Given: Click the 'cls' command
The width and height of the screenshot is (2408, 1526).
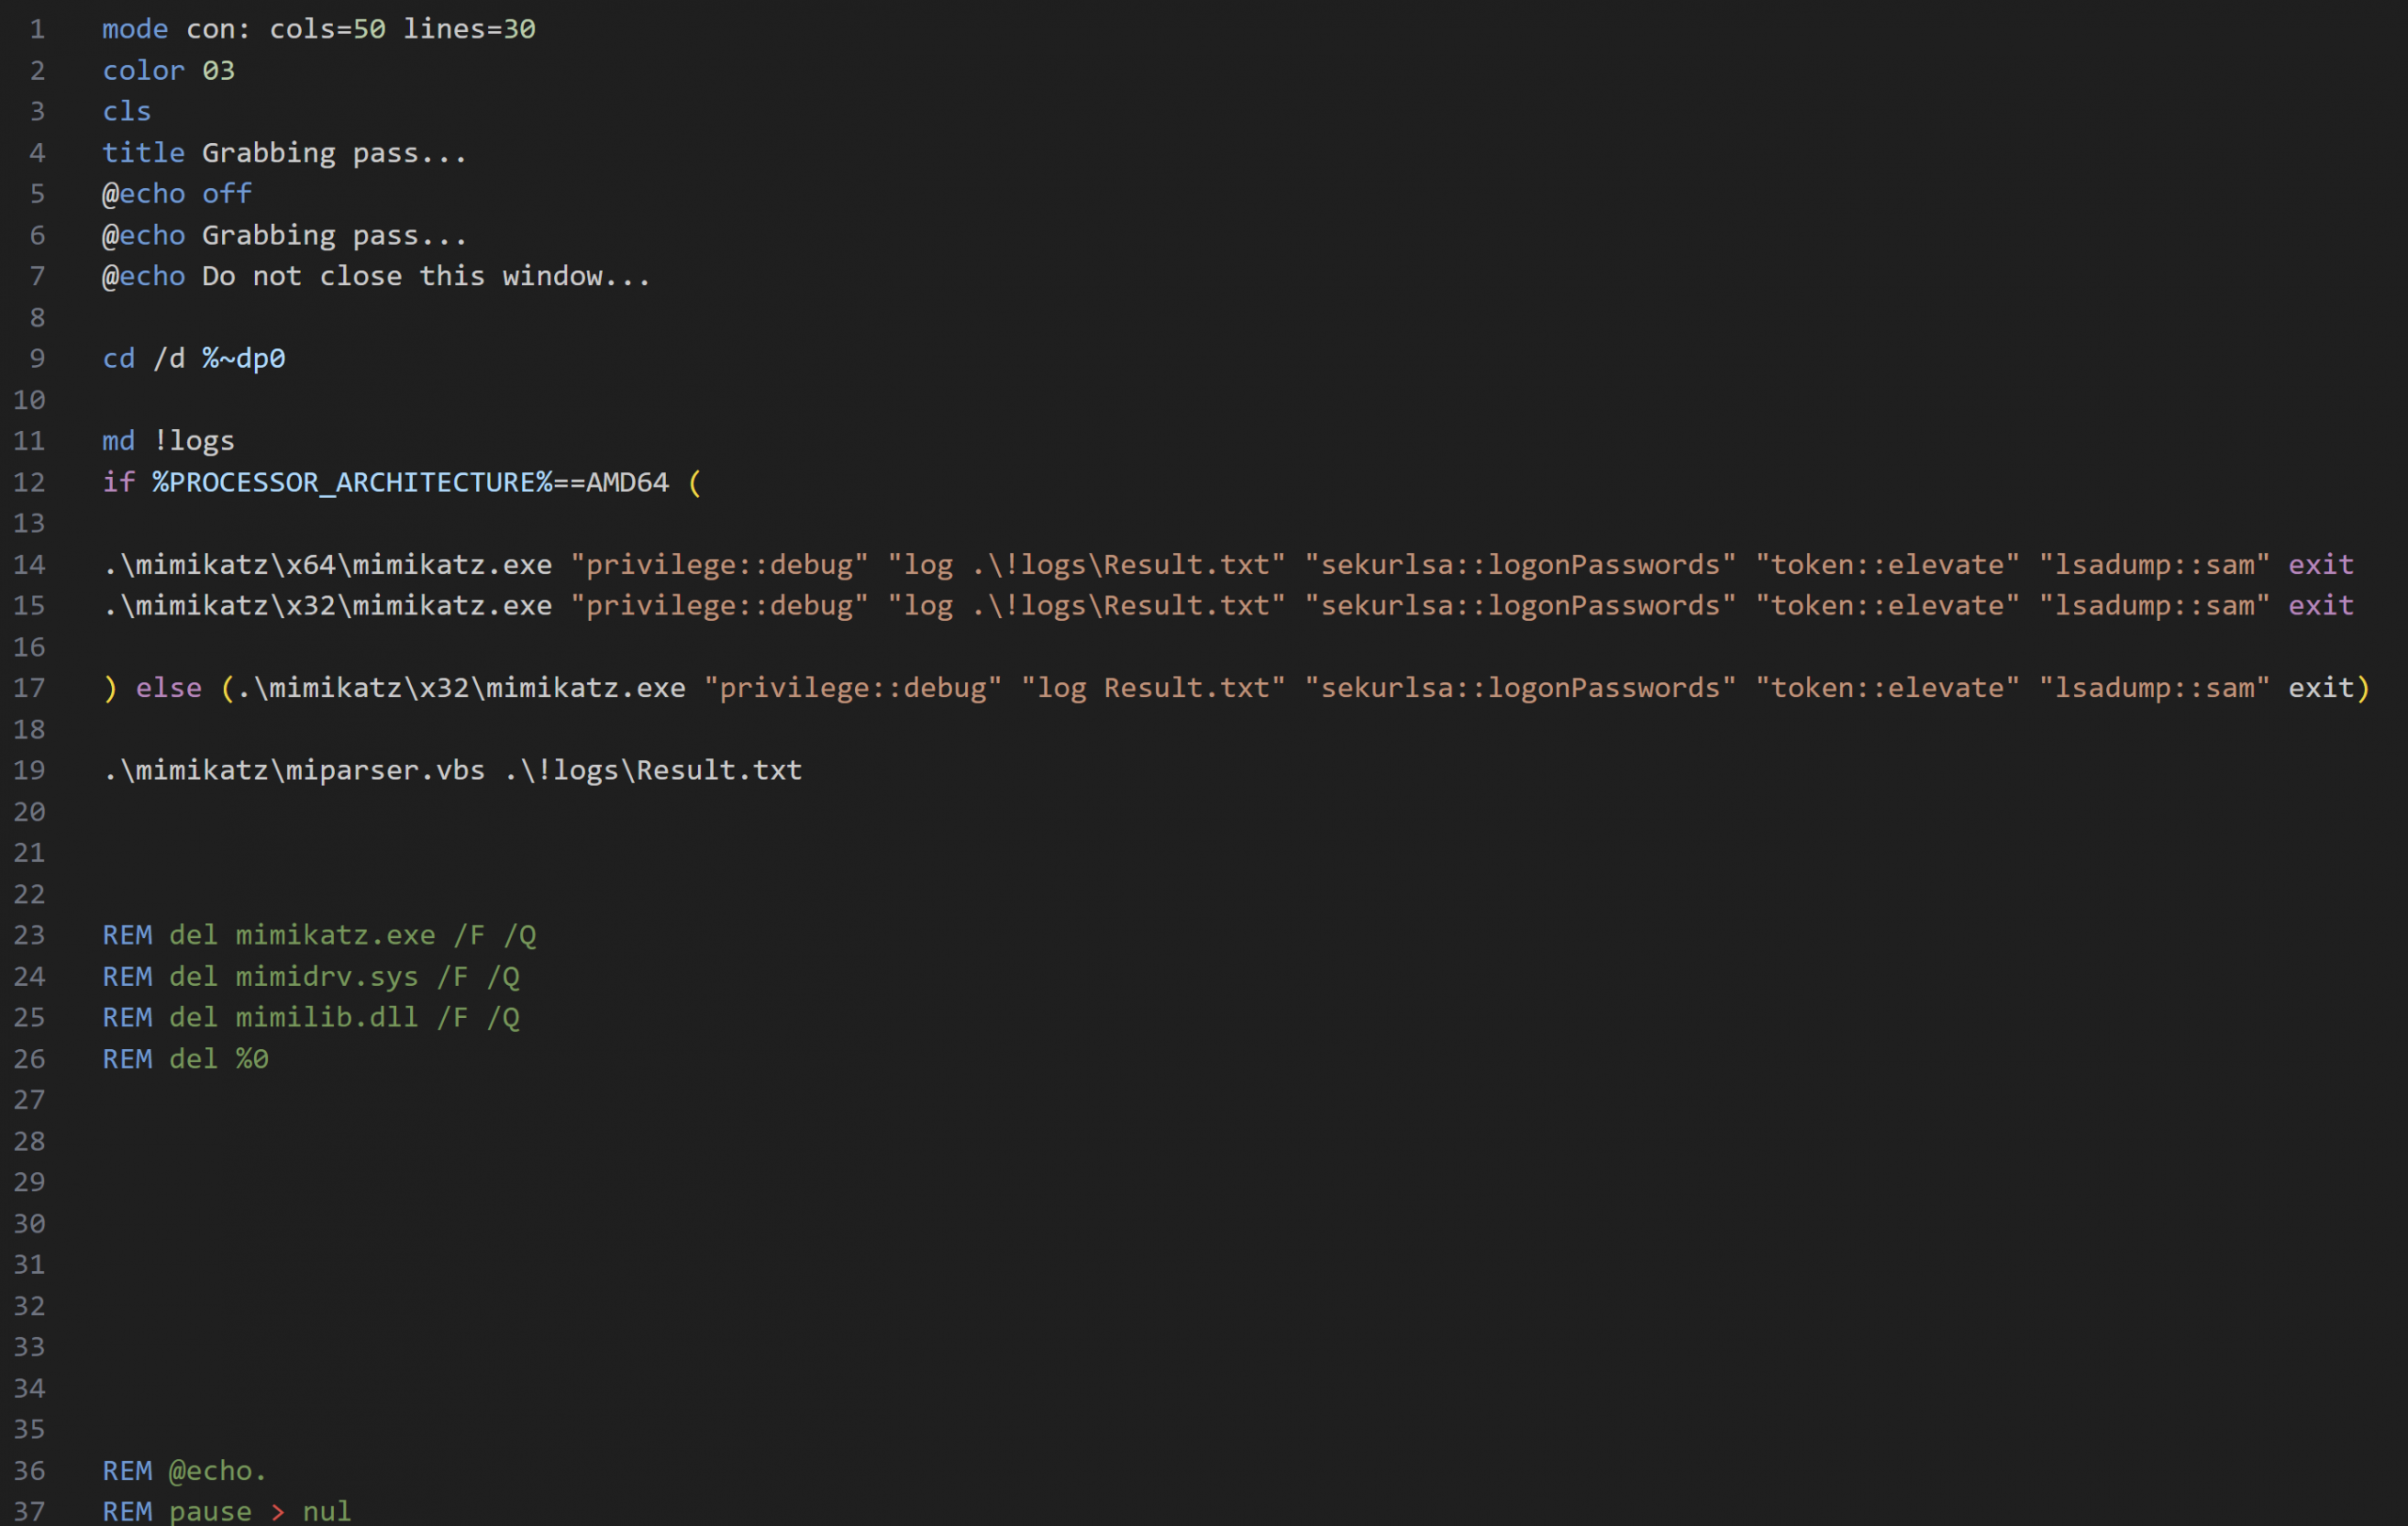Looking at the screenshot, I should (x=127, y=111).
